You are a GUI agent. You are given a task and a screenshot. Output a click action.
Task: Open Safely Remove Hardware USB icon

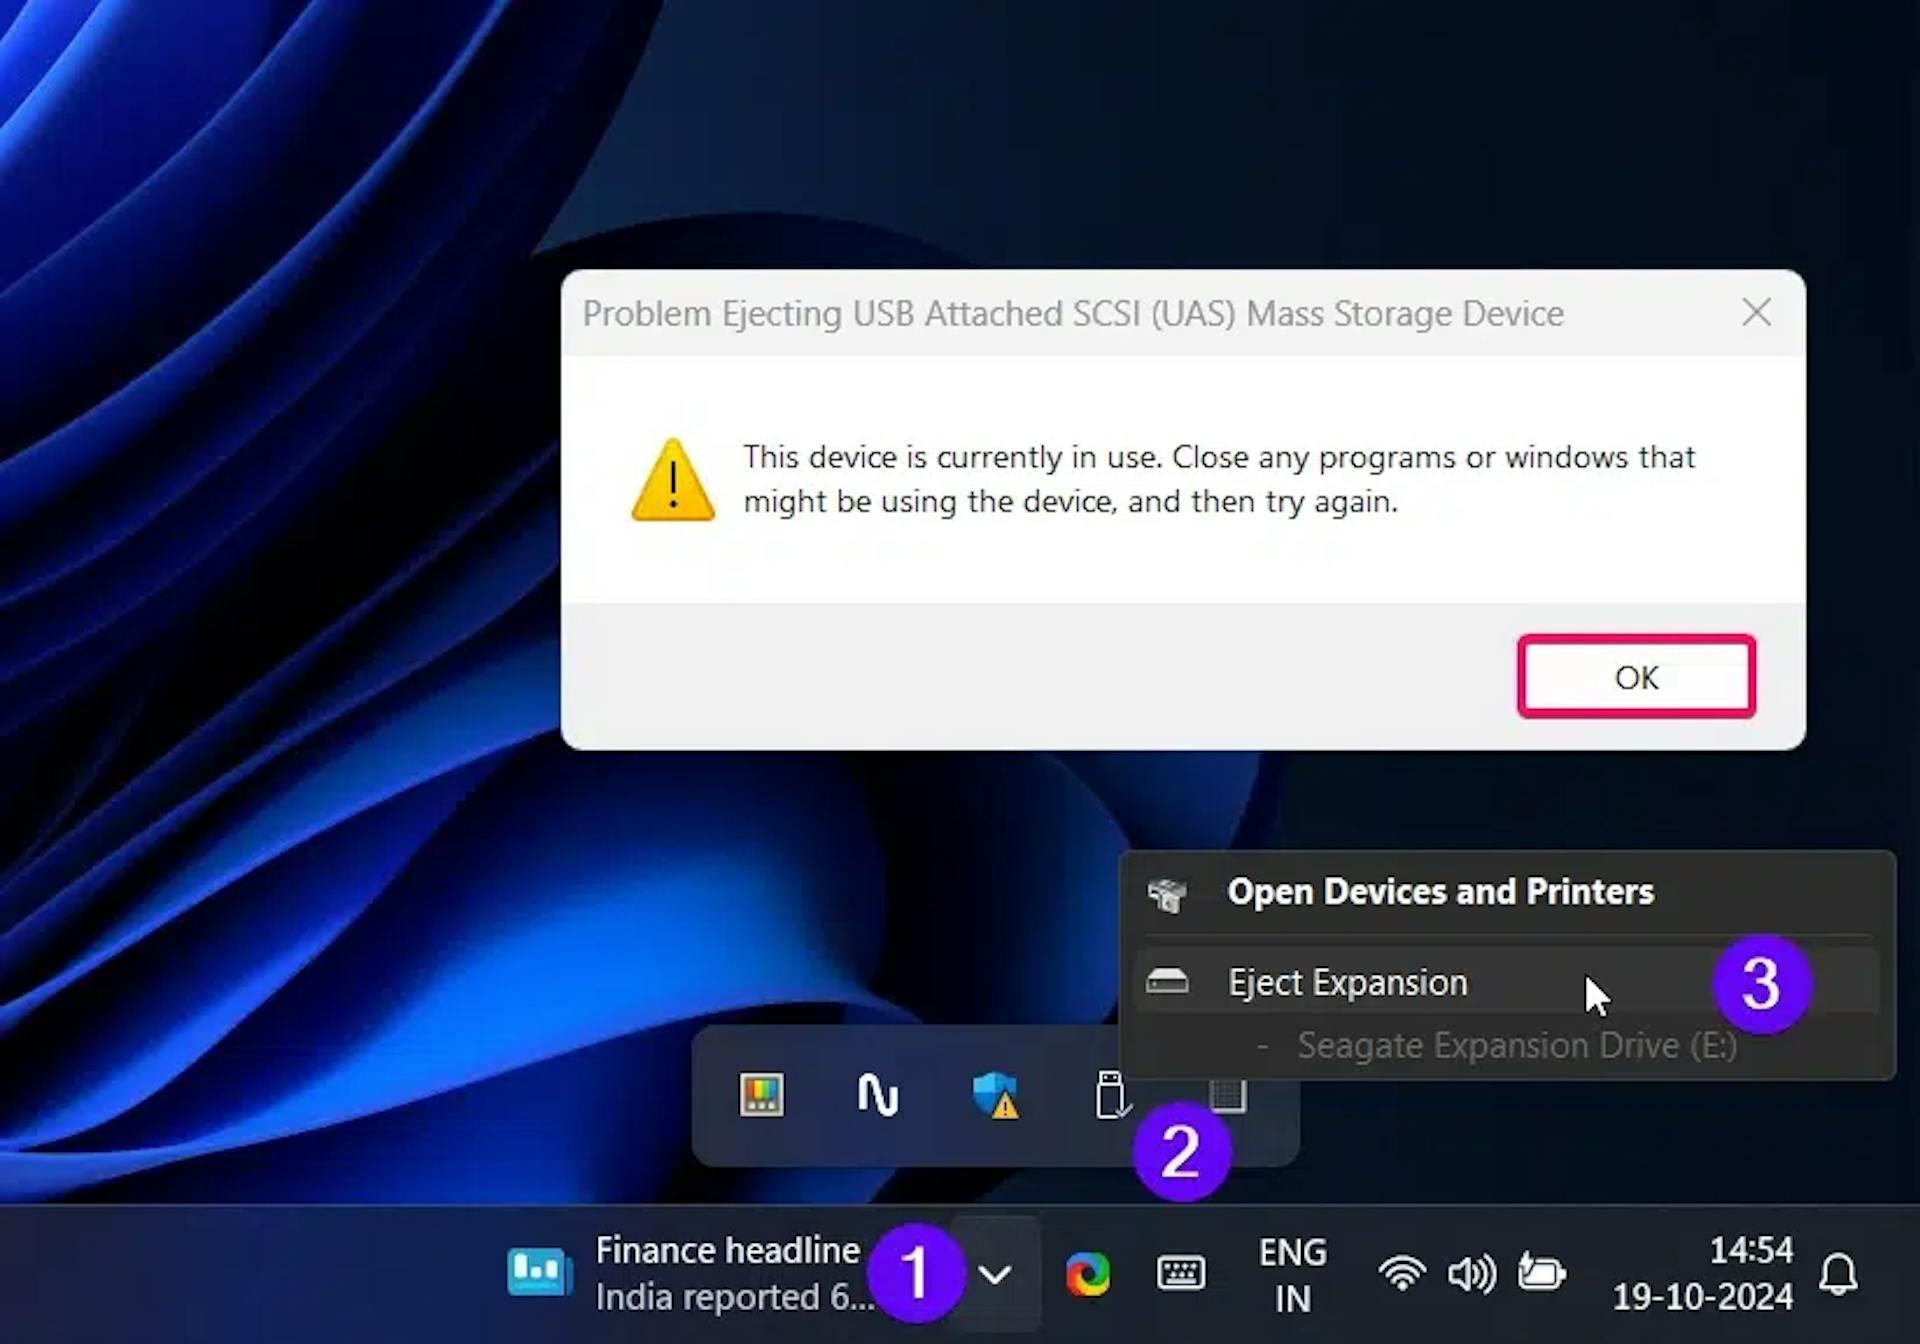pos(1113,1096)
